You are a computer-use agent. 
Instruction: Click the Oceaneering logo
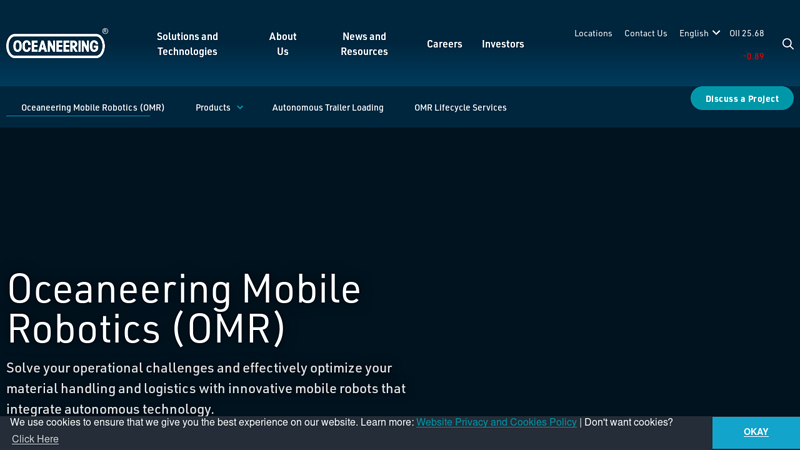(x=56, y=44)
